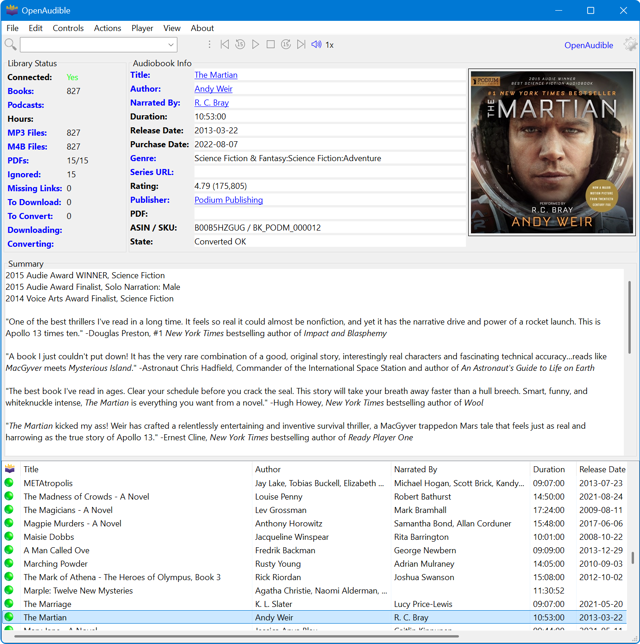Click the previous track player button

[x=224, y=44]
